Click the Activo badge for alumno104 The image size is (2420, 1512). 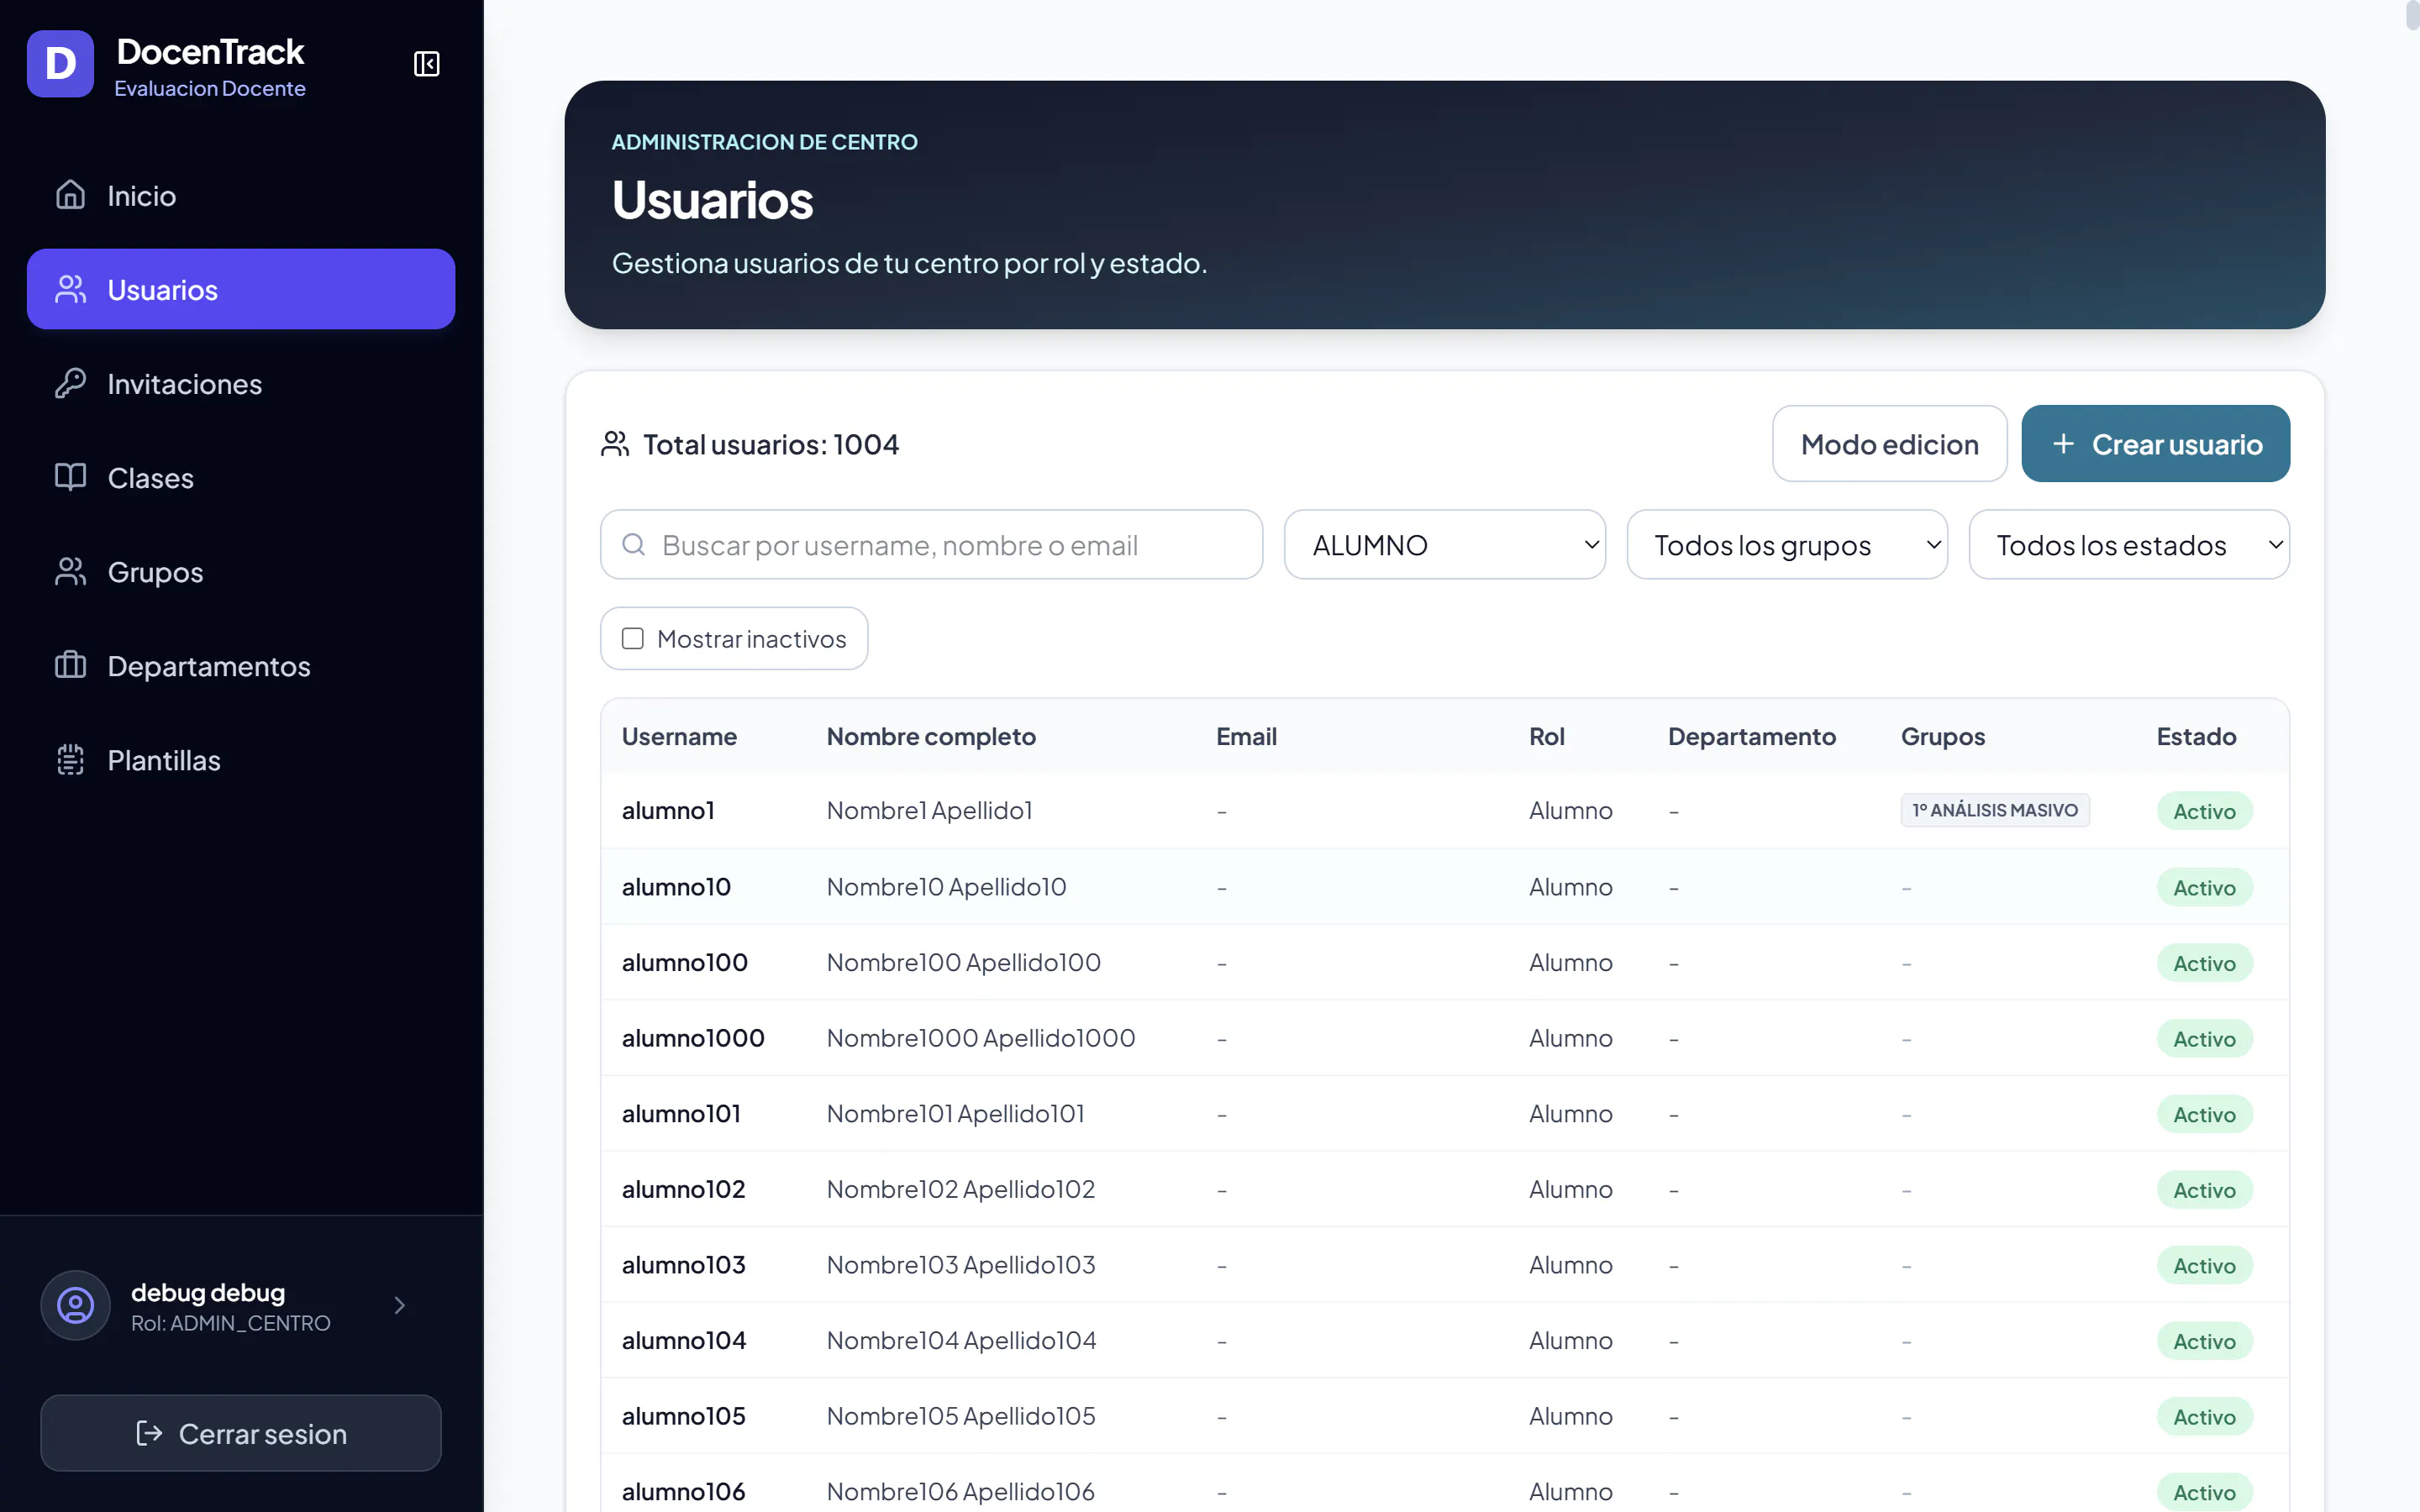[2204, 1341]
